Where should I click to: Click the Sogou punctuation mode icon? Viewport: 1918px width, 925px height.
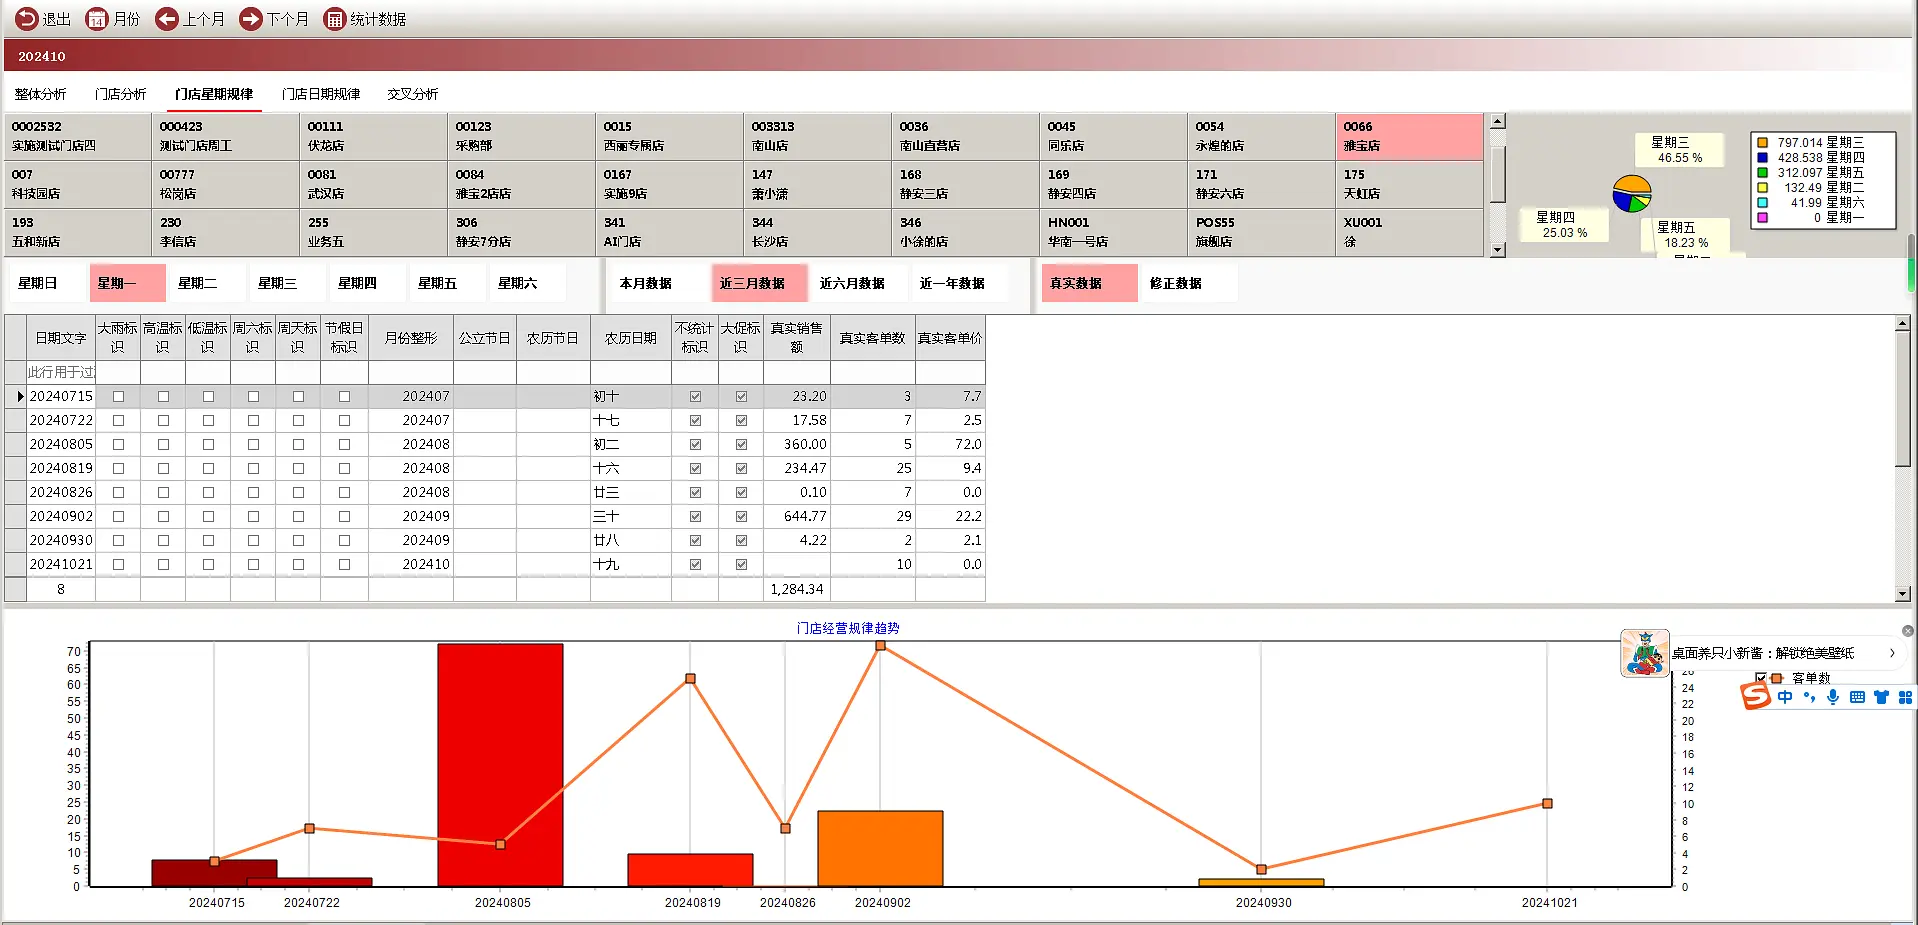(x=1809, y=697)
